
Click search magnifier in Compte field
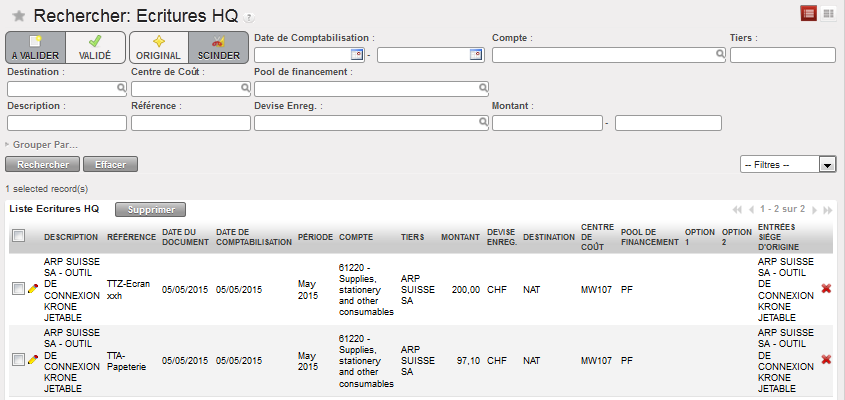coord(720,54)
